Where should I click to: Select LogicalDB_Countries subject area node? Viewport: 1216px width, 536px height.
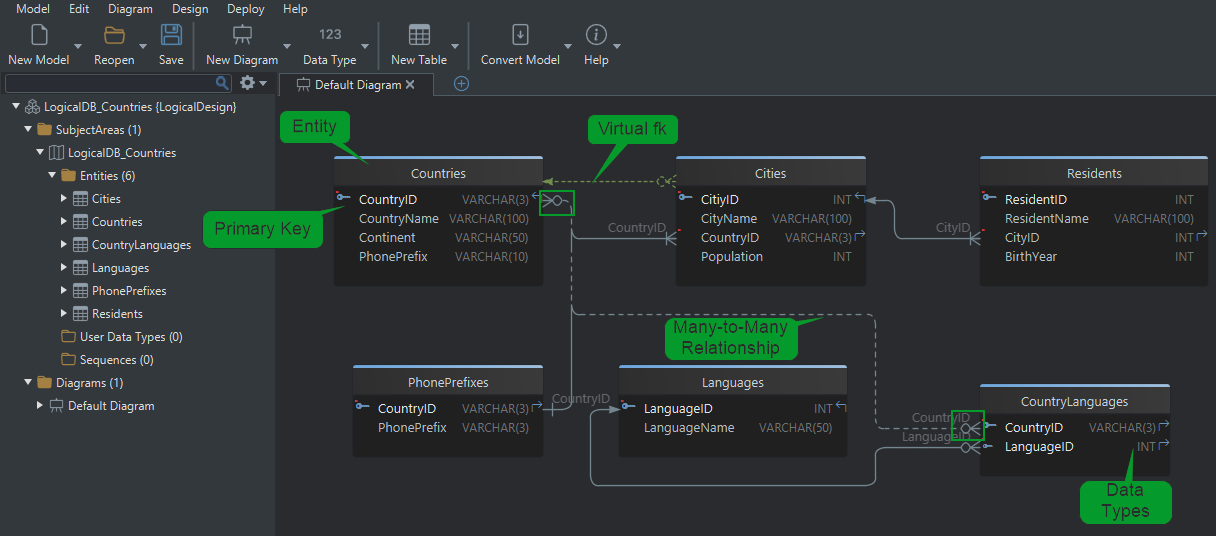[x=122, y=152]
